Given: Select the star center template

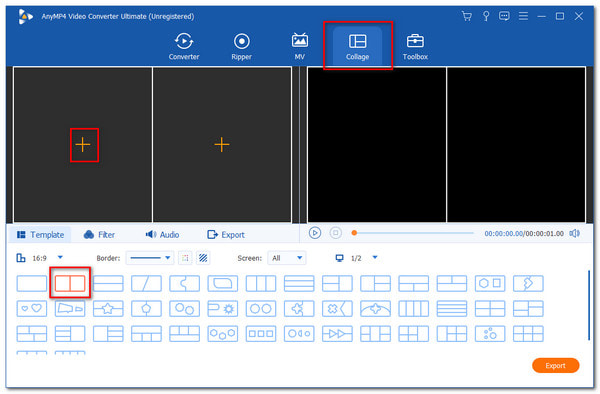Looking at the screenshot, I should click(x=108, y=308).
